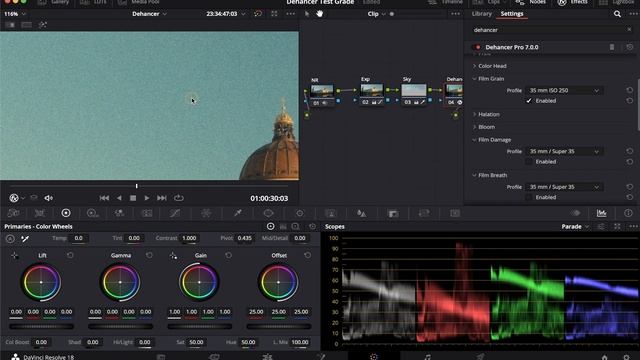Image resolution: width=640 pixels, height=360 pixels.
Task: Open the Information palette
Action: tap(628, 213)
